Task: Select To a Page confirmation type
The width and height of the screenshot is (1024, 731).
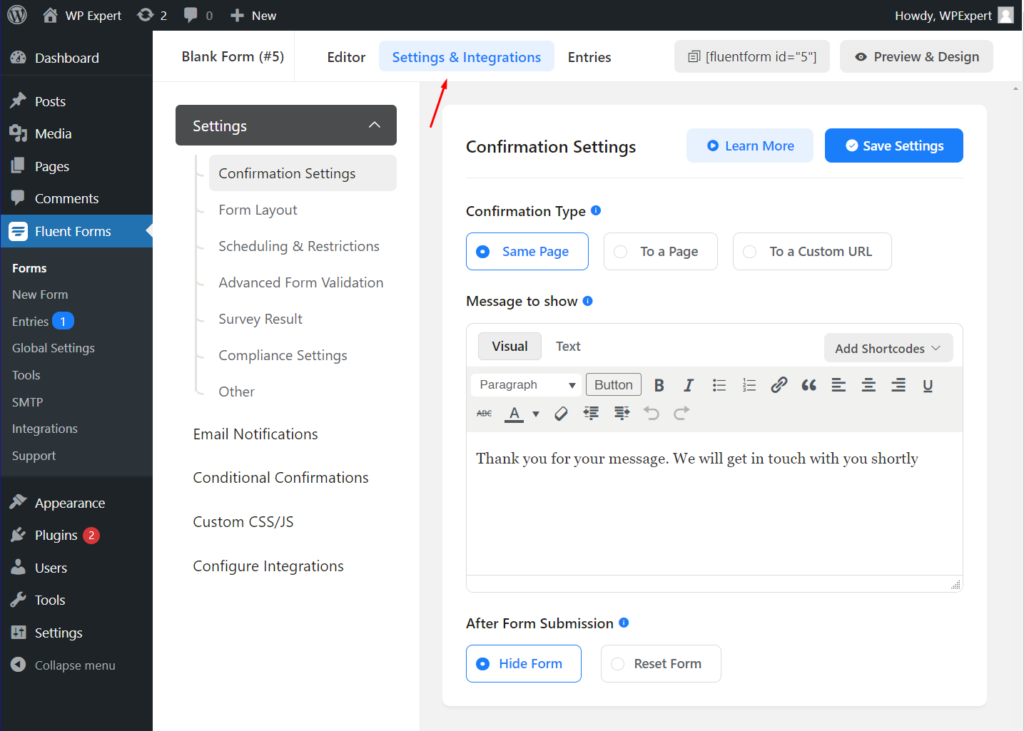Action: click(x=660, y=252)
